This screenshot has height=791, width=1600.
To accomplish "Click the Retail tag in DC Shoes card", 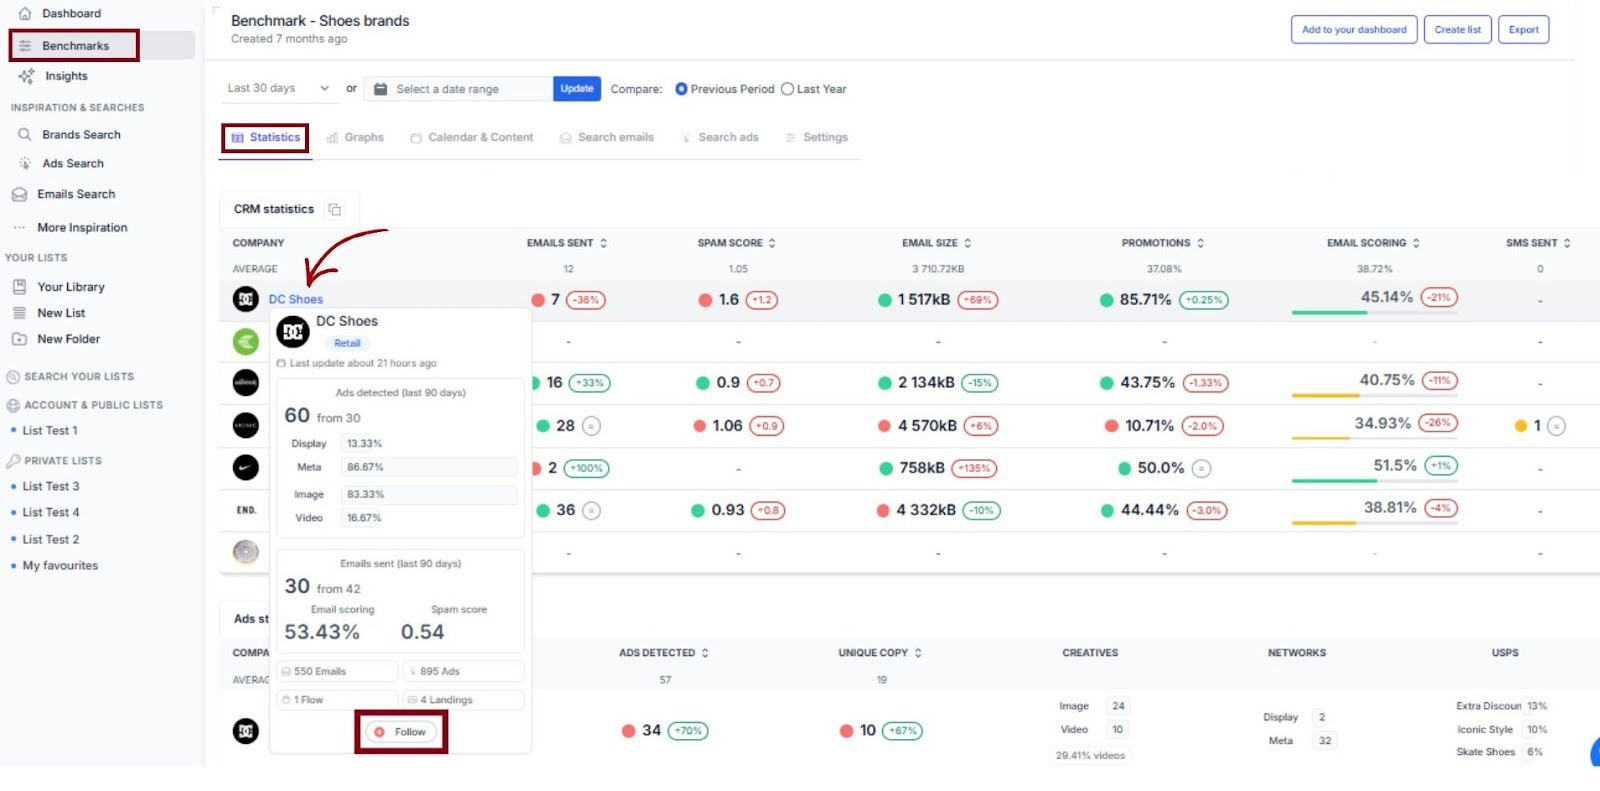I will tap(347, 343).
